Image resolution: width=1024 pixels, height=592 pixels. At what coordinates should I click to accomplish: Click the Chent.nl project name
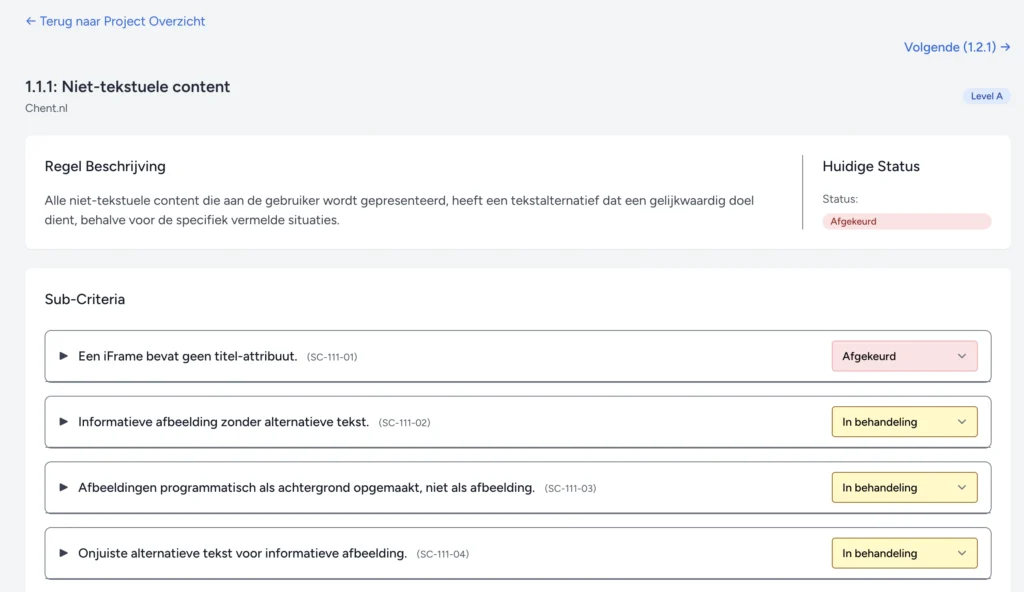coord(46,108)
